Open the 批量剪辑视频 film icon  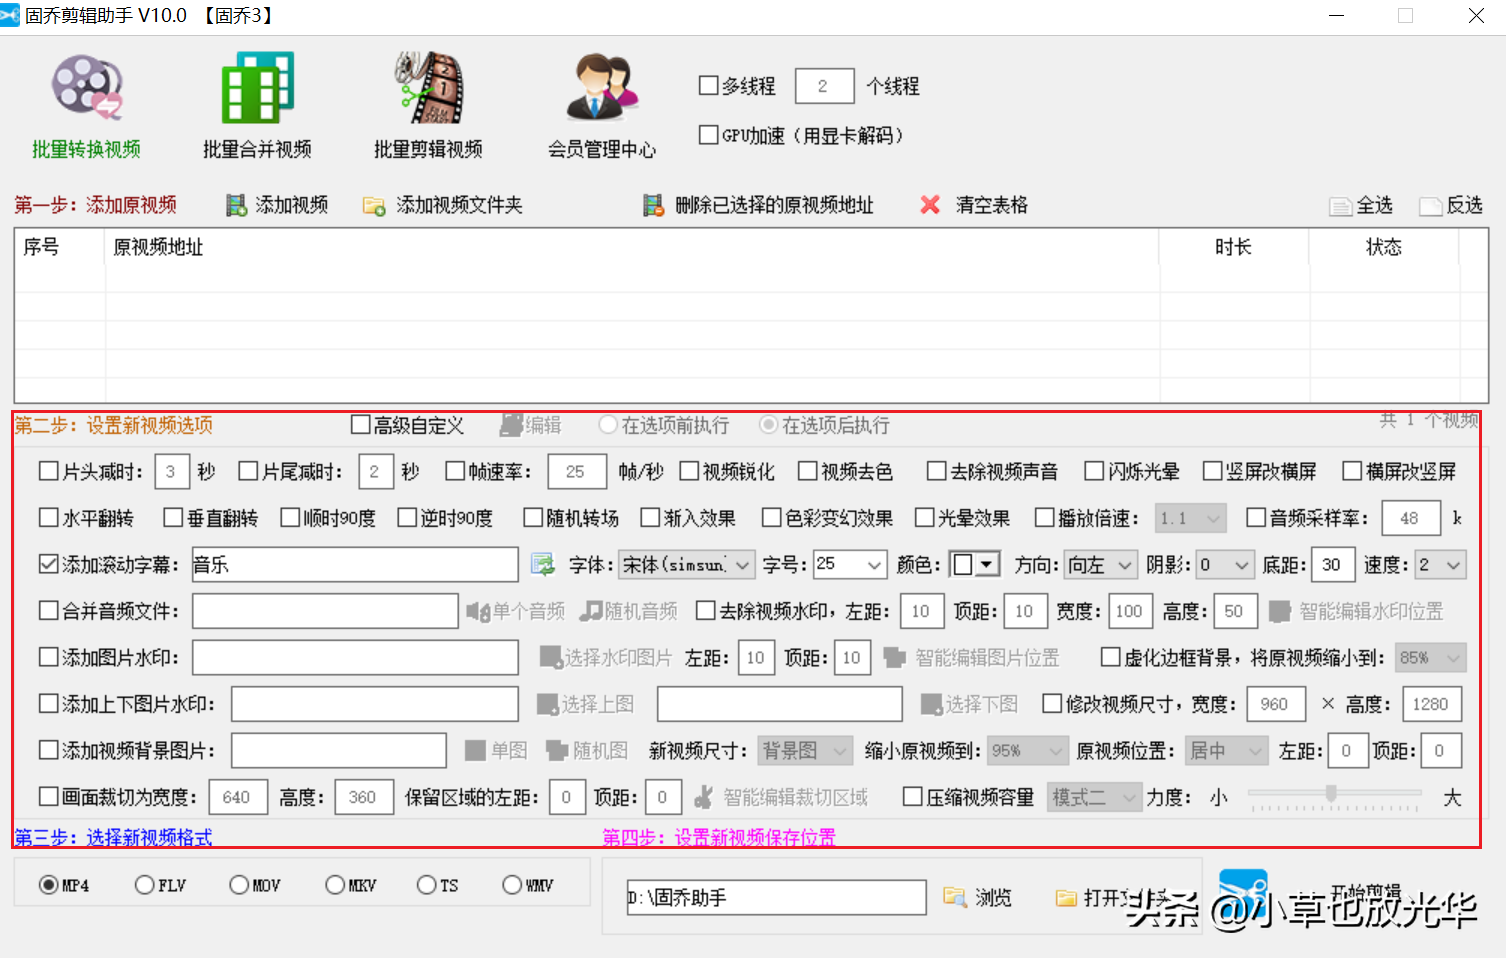(x=428, y=88)
